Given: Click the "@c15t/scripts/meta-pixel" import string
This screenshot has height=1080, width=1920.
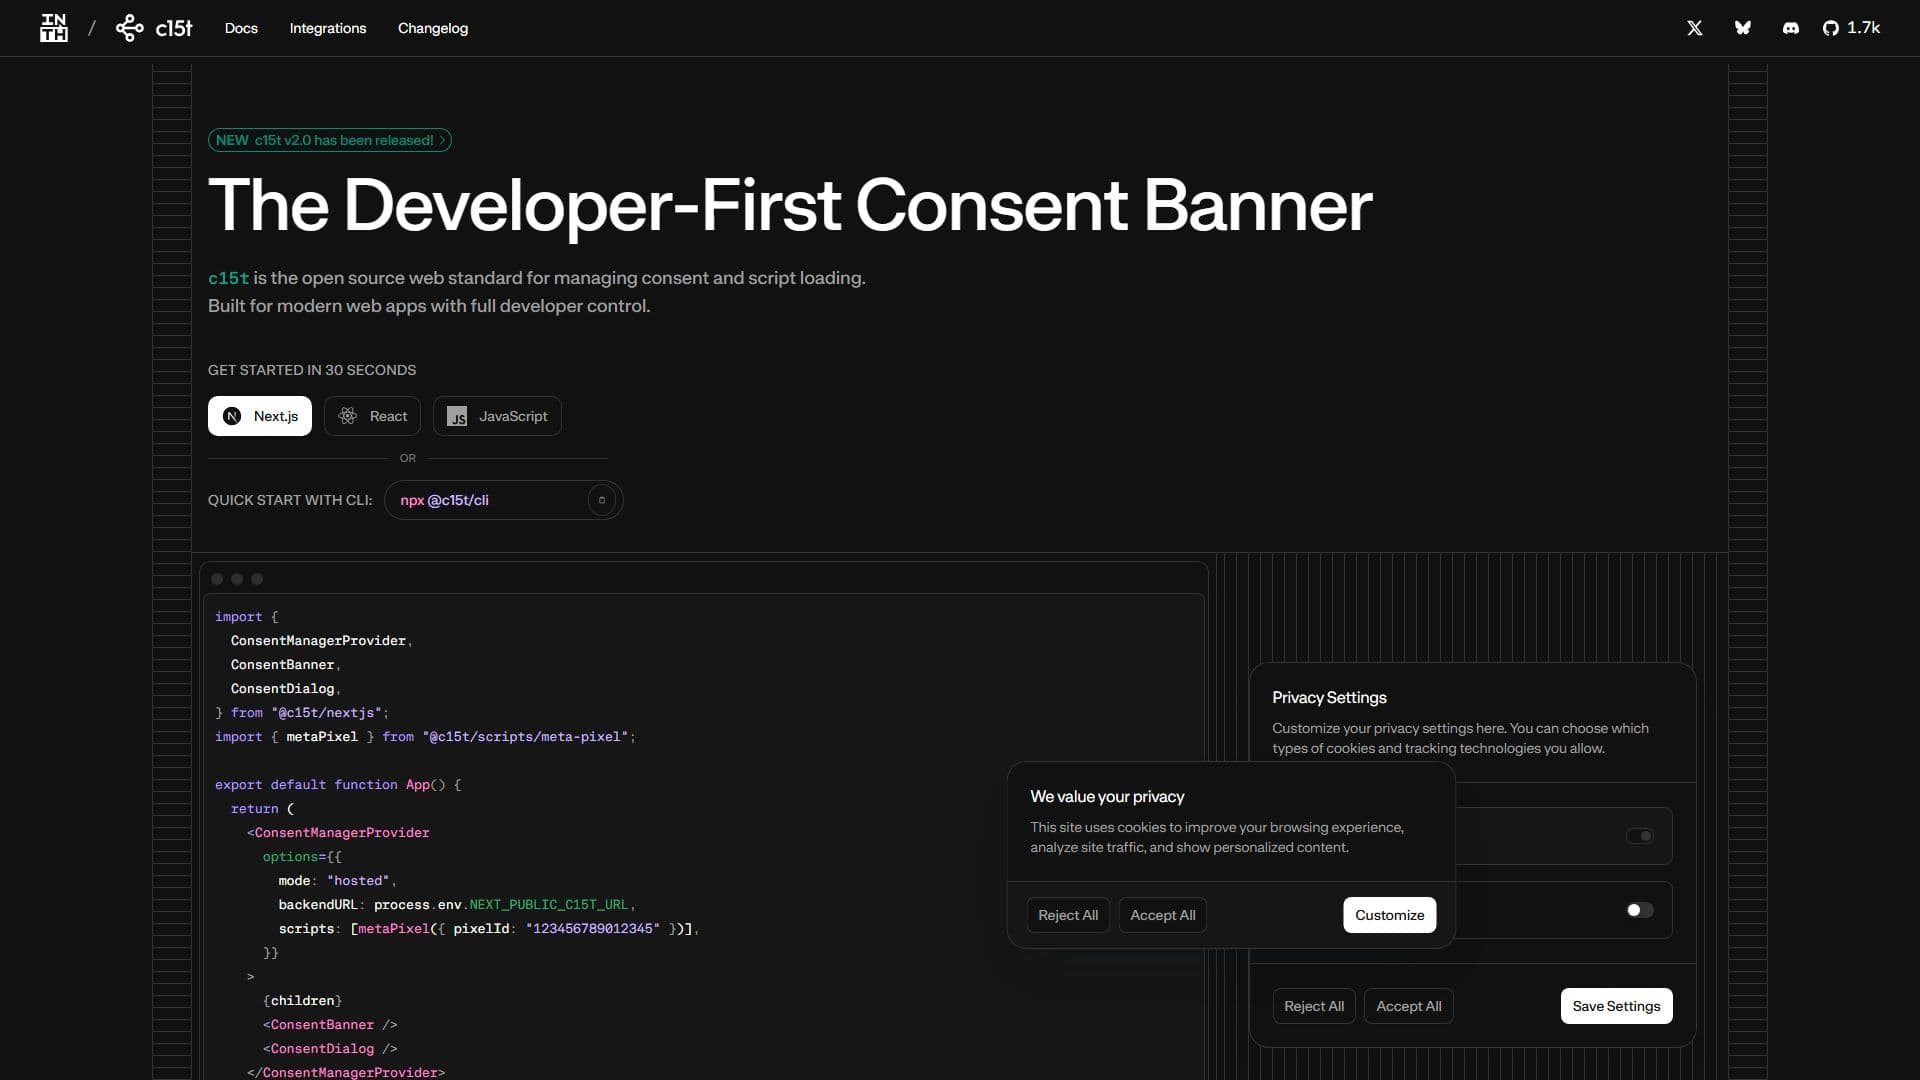Looking at the screenshot, I should [x=525, y=737].
